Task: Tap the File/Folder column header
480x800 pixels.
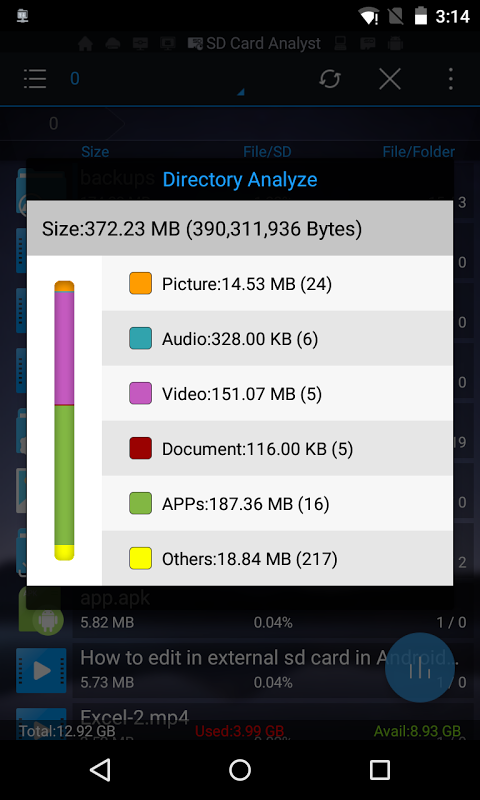Action: [x=419, y=152]
